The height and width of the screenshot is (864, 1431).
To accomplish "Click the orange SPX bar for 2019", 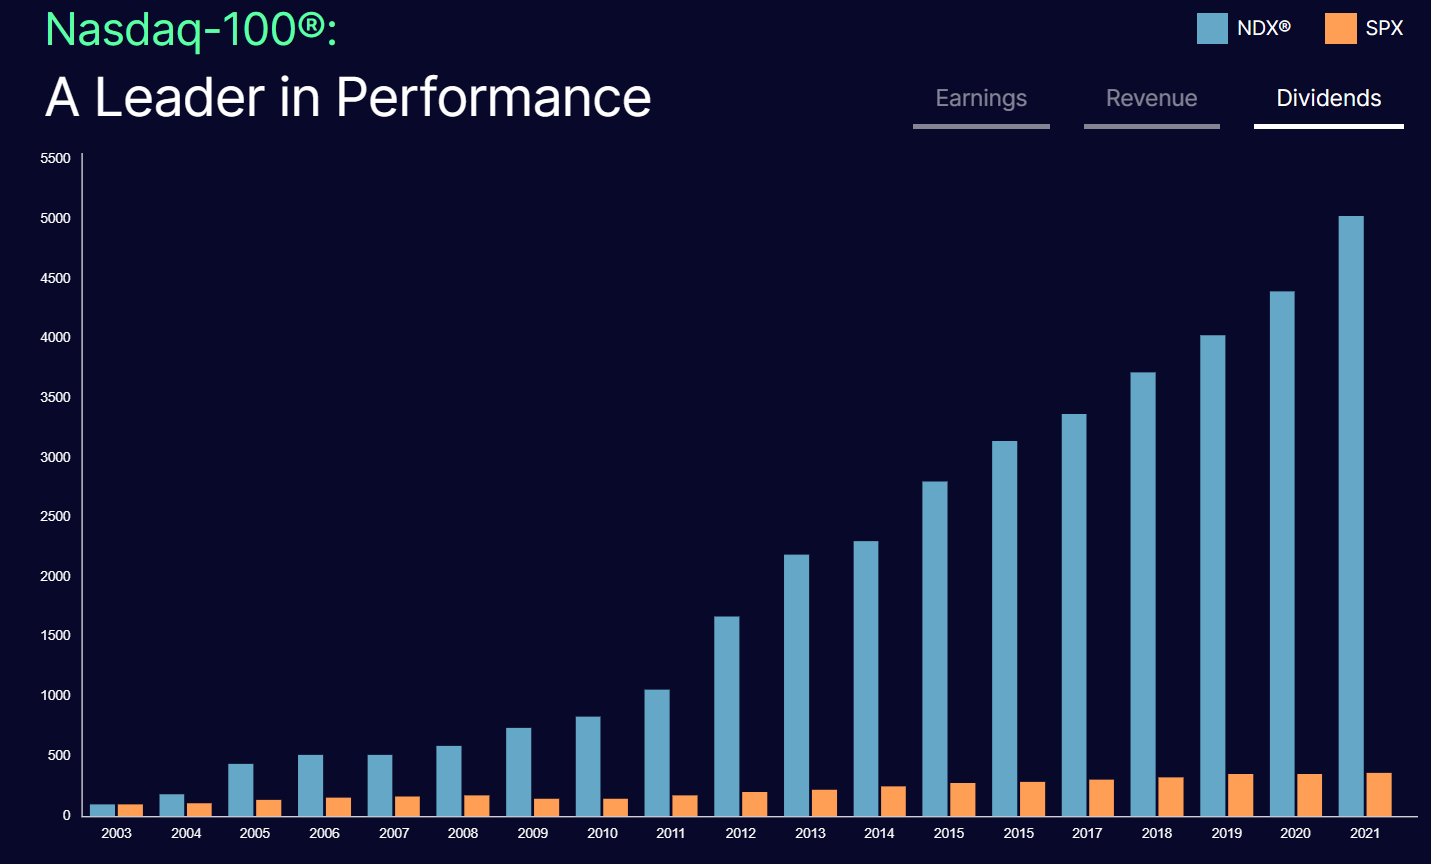I will [x=1241, y=795].
